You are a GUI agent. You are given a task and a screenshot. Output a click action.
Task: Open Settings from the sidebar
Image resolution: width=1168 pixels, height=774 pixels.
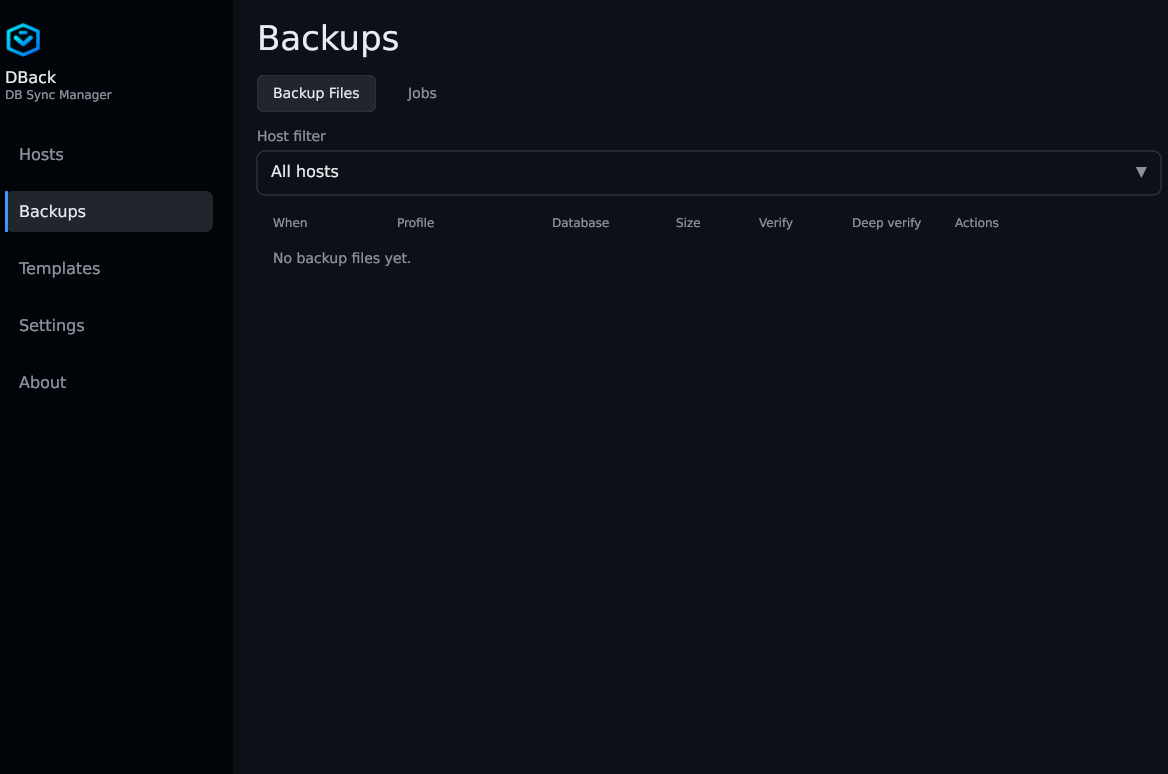[x=109, y=326]
